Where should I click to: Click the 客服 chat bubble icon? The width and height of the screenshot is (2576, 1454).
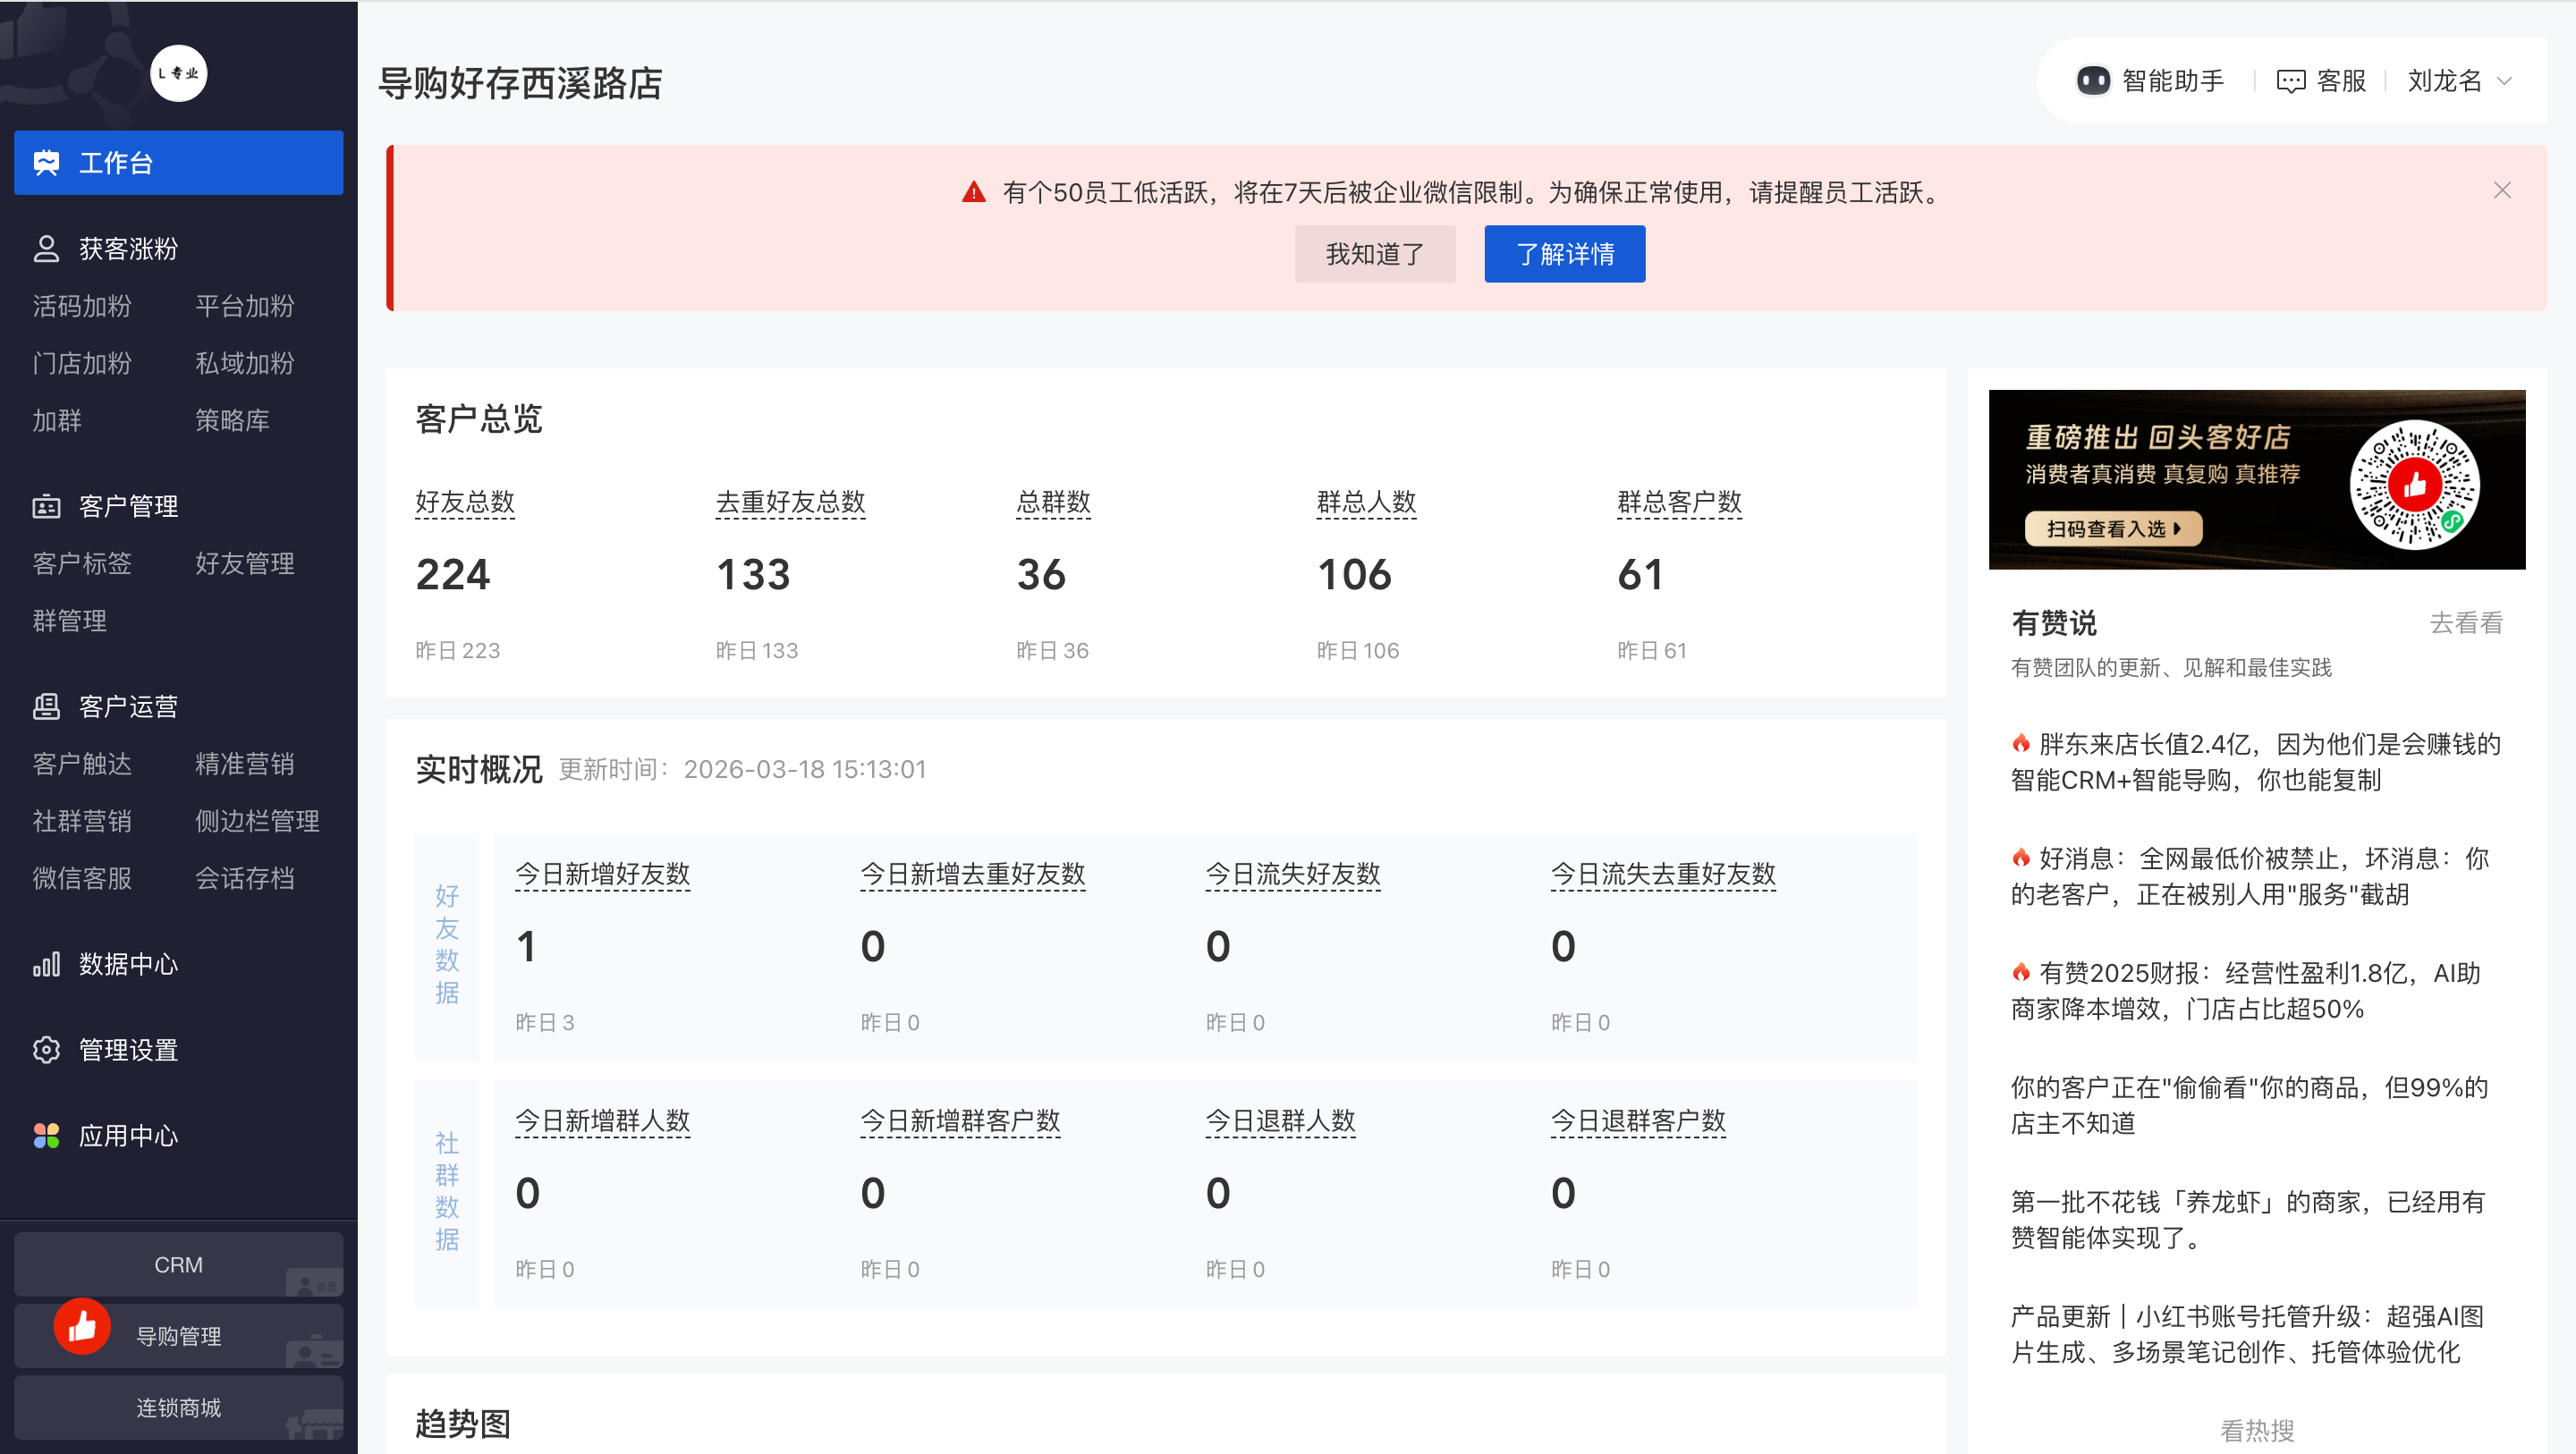tap(2290, 81)
